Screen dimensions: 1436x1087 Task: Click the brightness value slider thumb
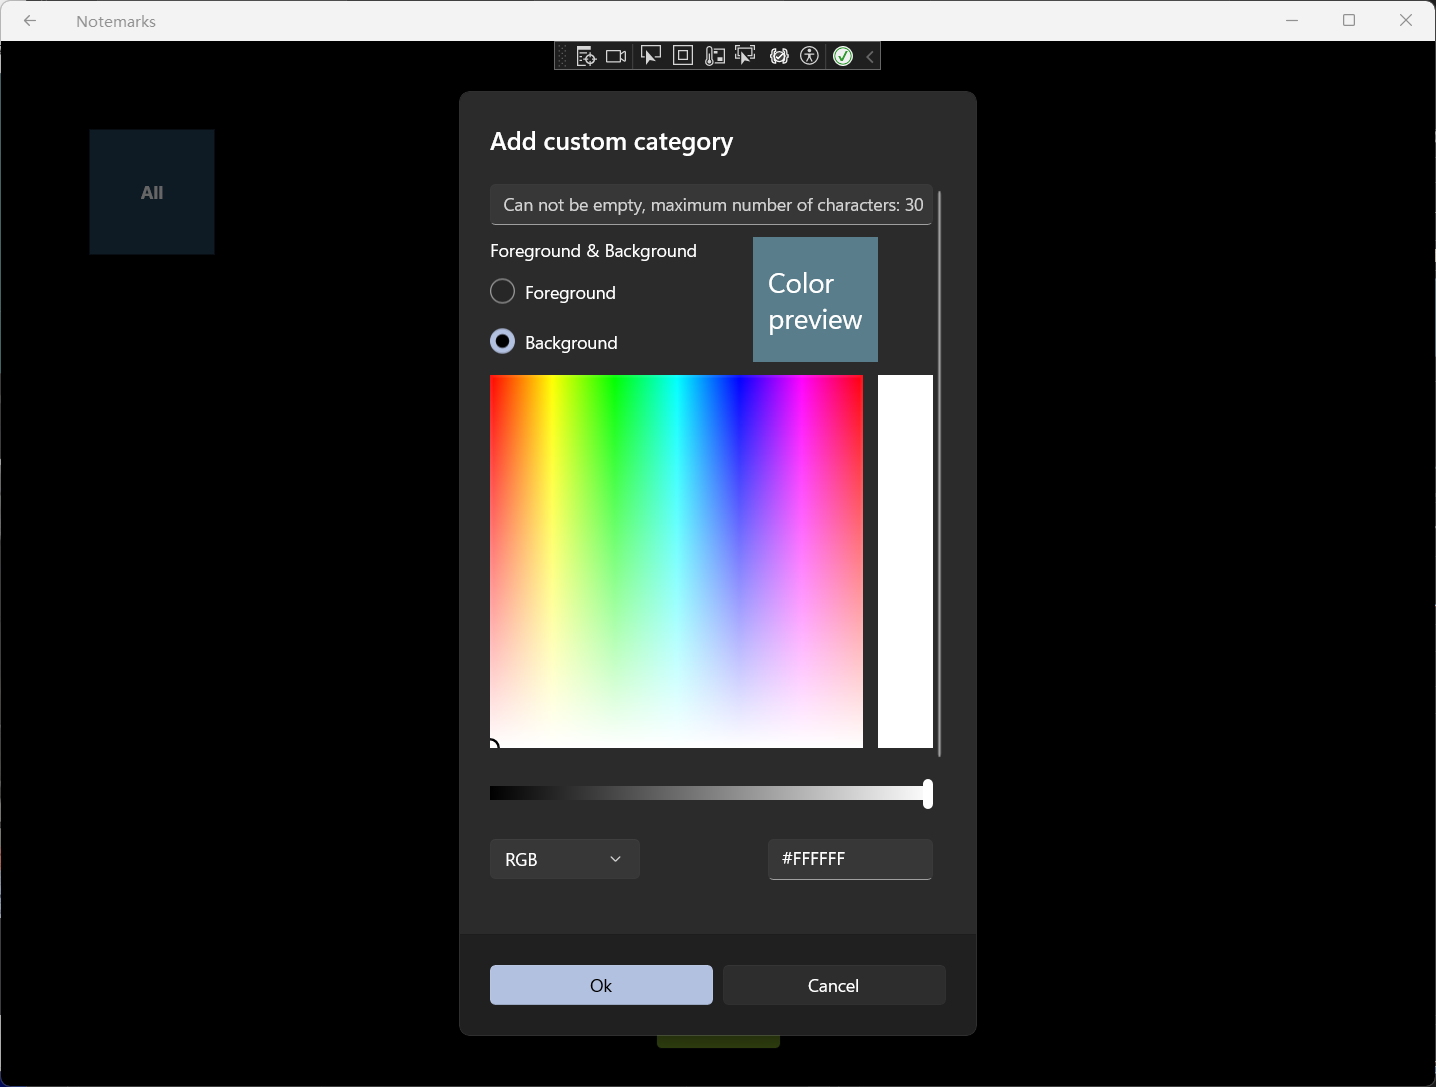928,794
